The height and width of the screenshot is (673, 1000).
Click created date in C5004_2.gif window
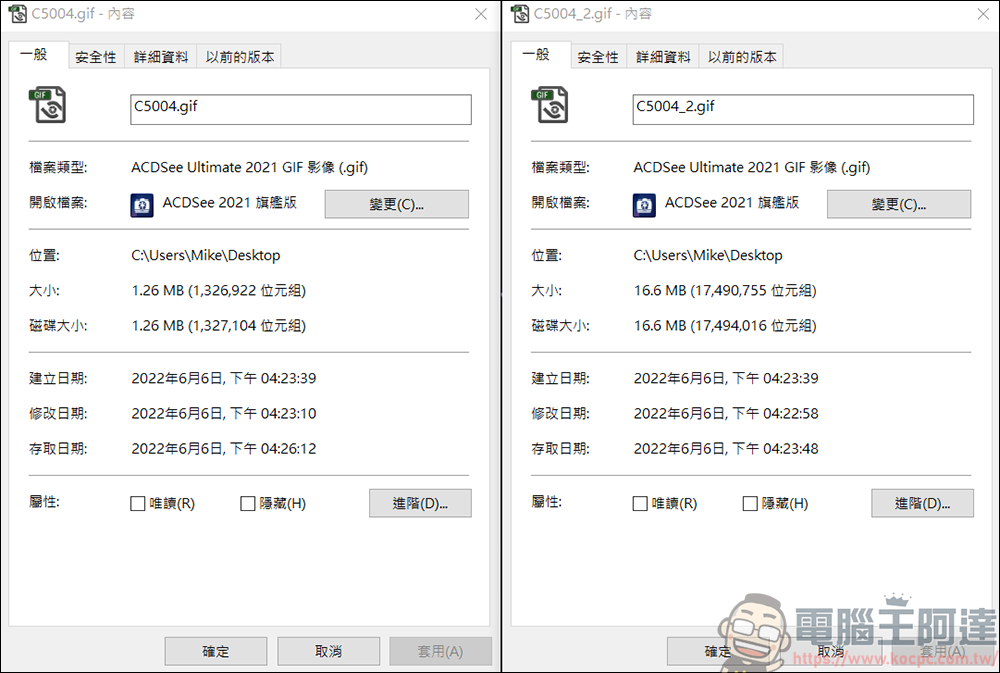coord(726,378)
